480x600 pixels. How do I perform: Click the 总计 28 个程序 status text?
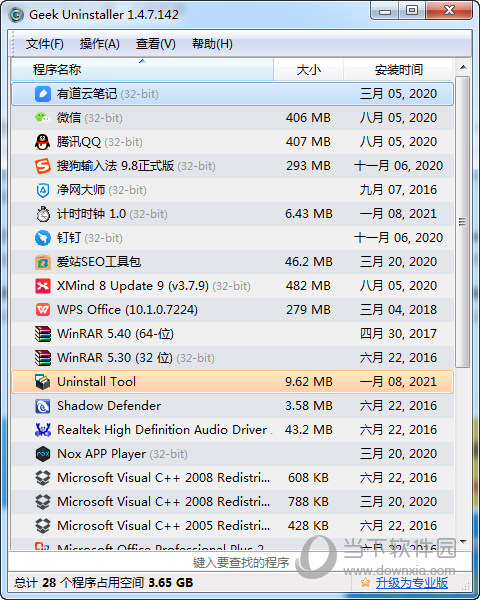click(103, 583)
